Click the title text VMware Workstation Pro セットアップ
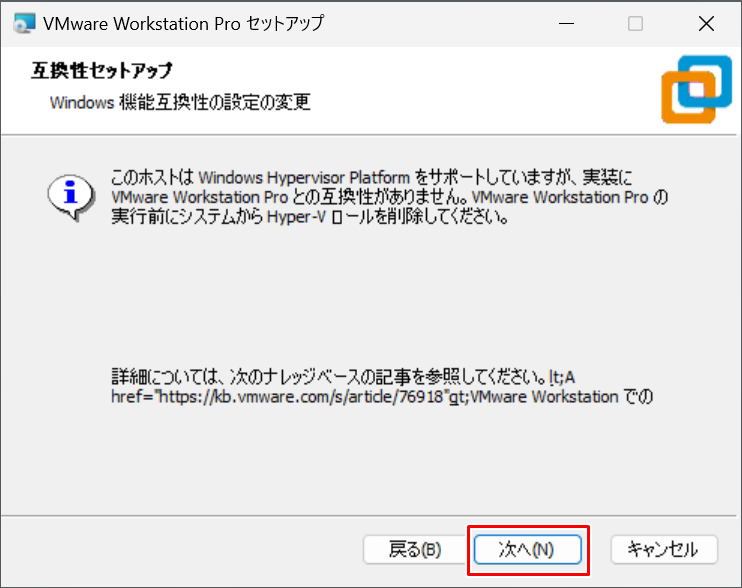742x588 pixels. [x=184, y=23]
